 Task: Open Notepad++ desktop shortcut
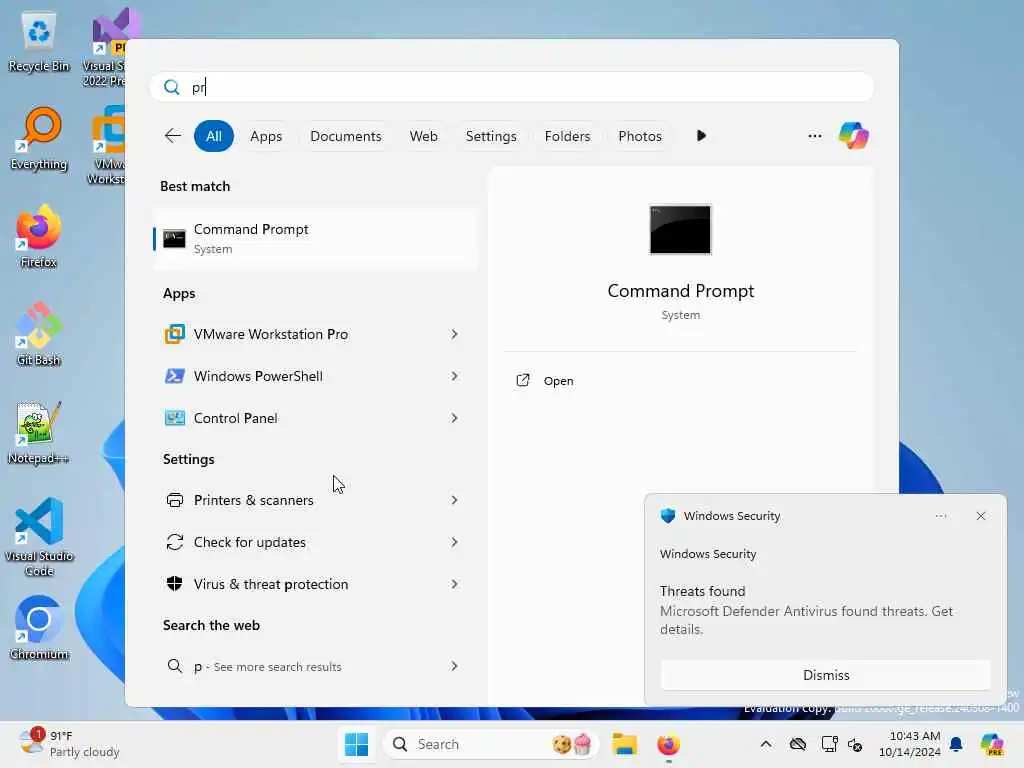pyautogui.click(x=39, y=432)
